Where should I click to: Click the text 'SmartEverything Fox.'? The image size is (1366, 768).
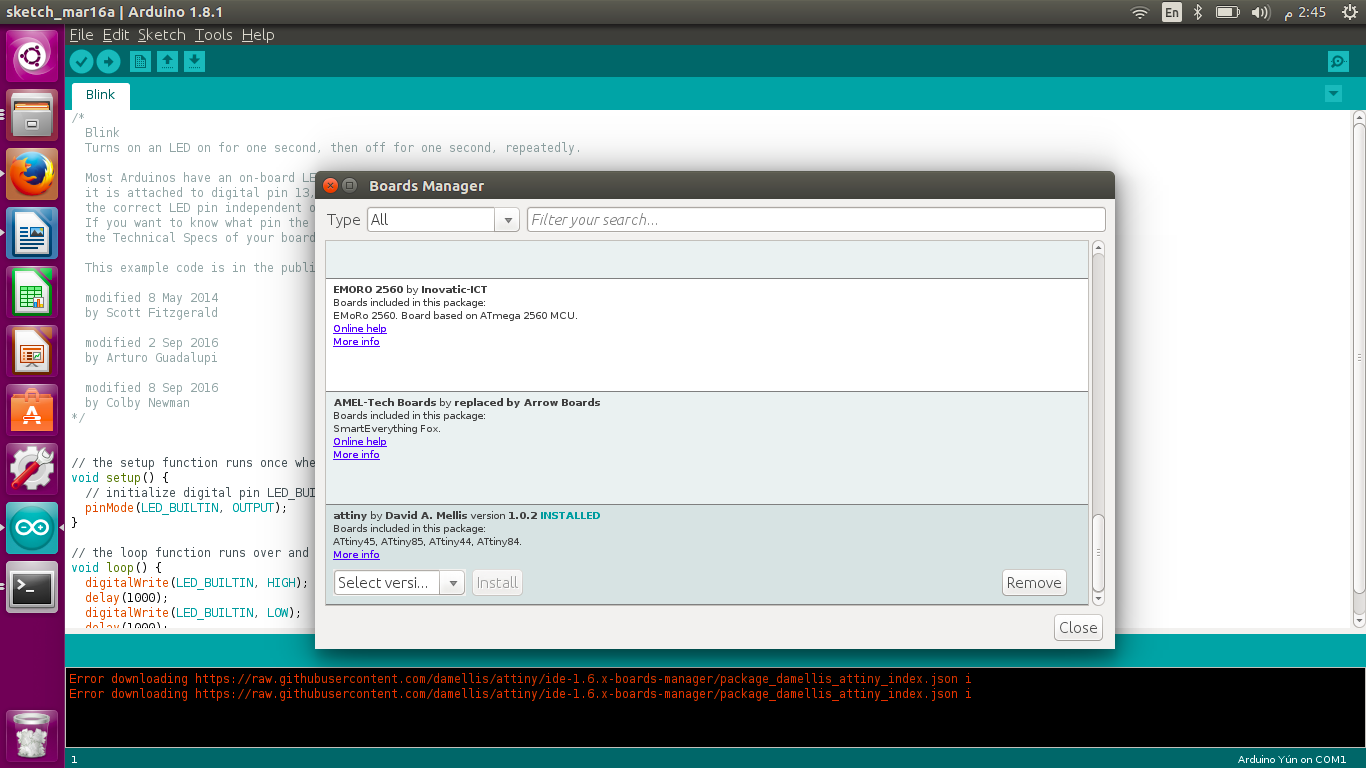pos(387,429)
